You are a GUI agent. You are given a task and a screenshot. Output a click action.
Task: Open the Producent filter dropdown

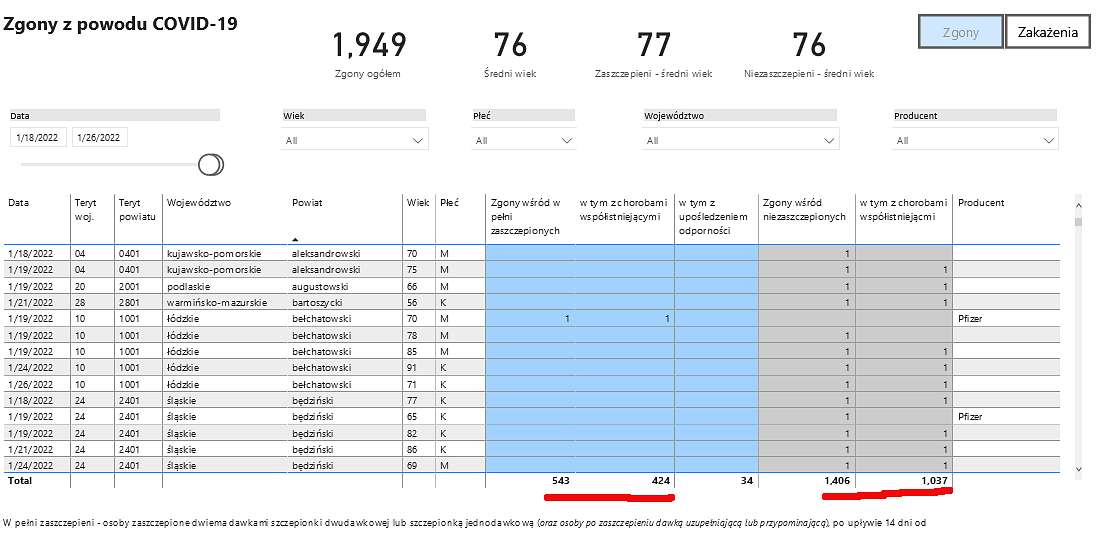pos(975,140)
